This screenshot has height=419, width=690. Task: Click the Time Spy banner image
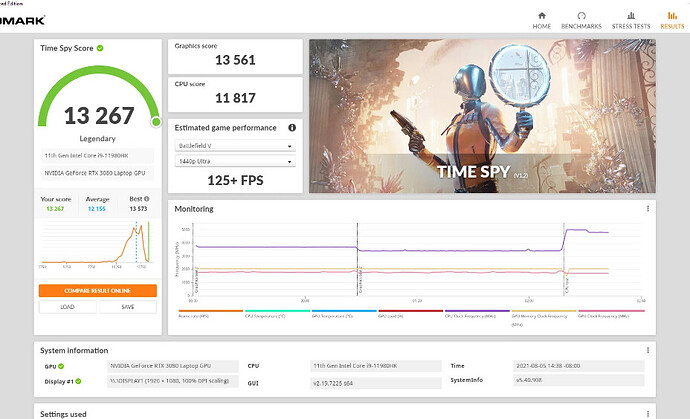point(482,116)
